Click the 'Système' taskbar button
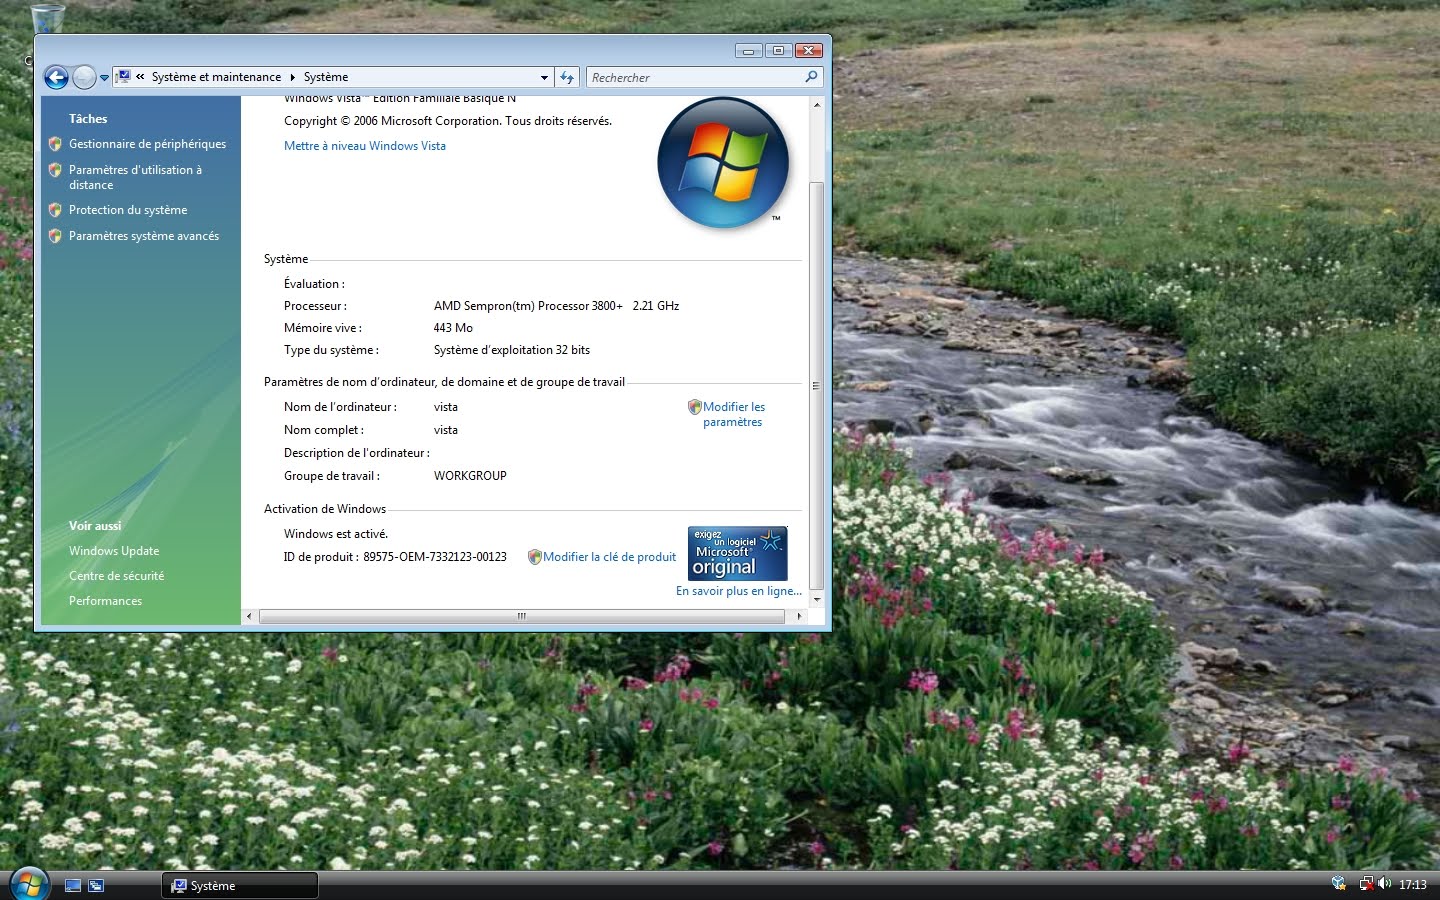Viewport: 1440px width, 900px height. click(x=240, y=885)
